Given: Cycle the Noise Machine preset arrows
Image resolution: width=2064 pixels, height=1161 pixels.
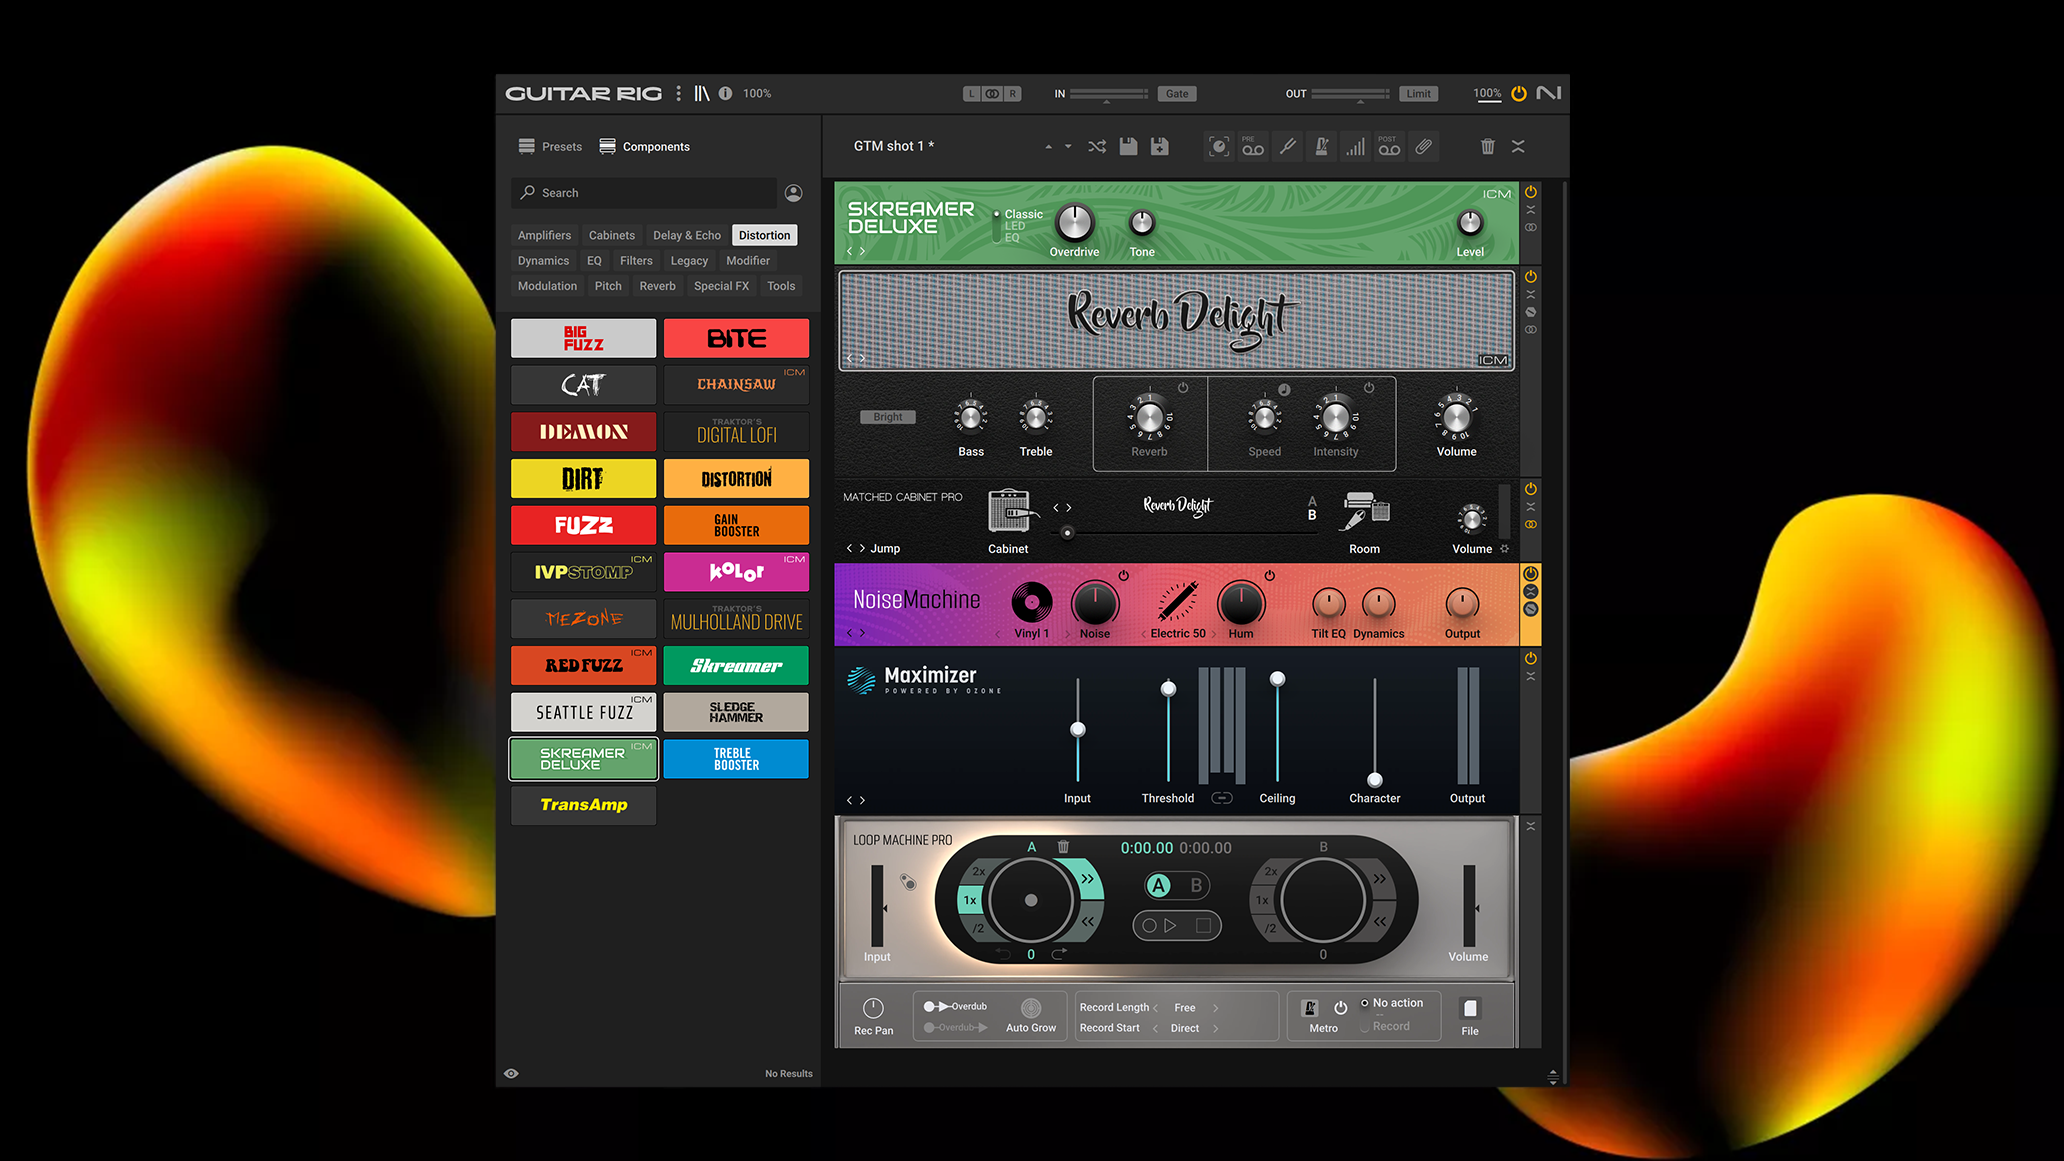Looking at the screenshot, I should pos(856,633).
